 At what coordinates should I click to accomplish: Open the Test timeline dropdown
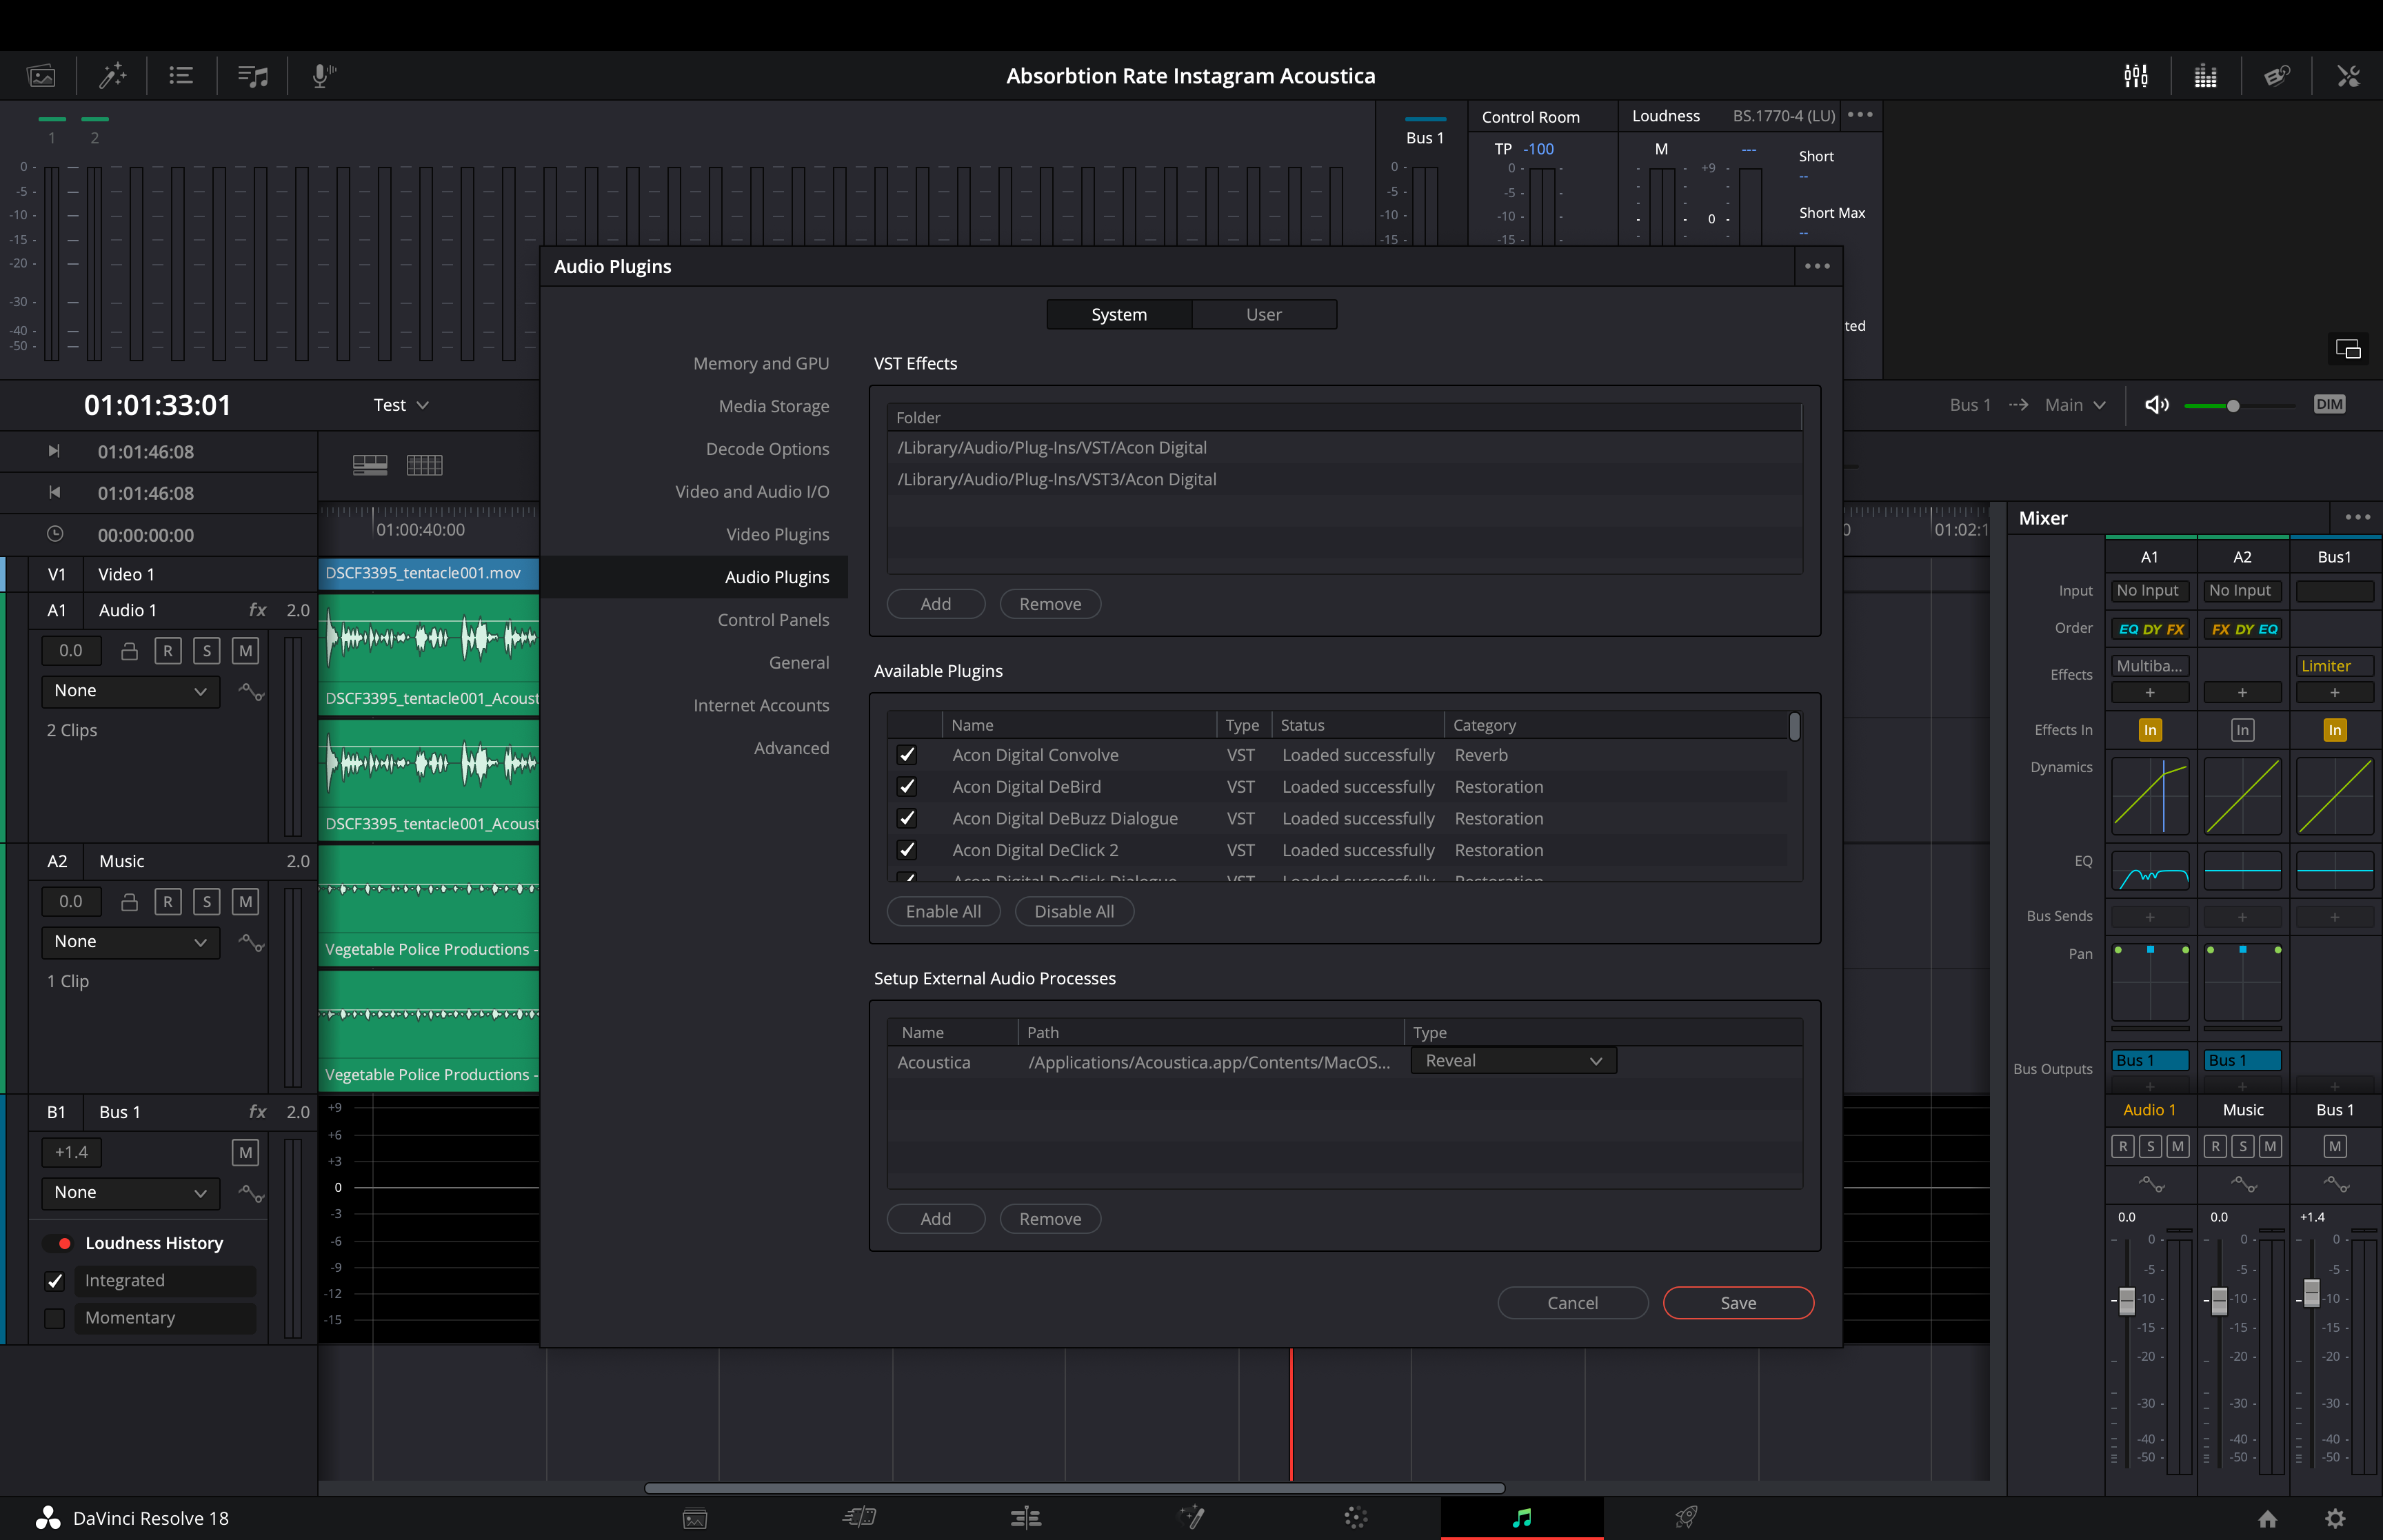pyautogui.click(x=401, y=405)
